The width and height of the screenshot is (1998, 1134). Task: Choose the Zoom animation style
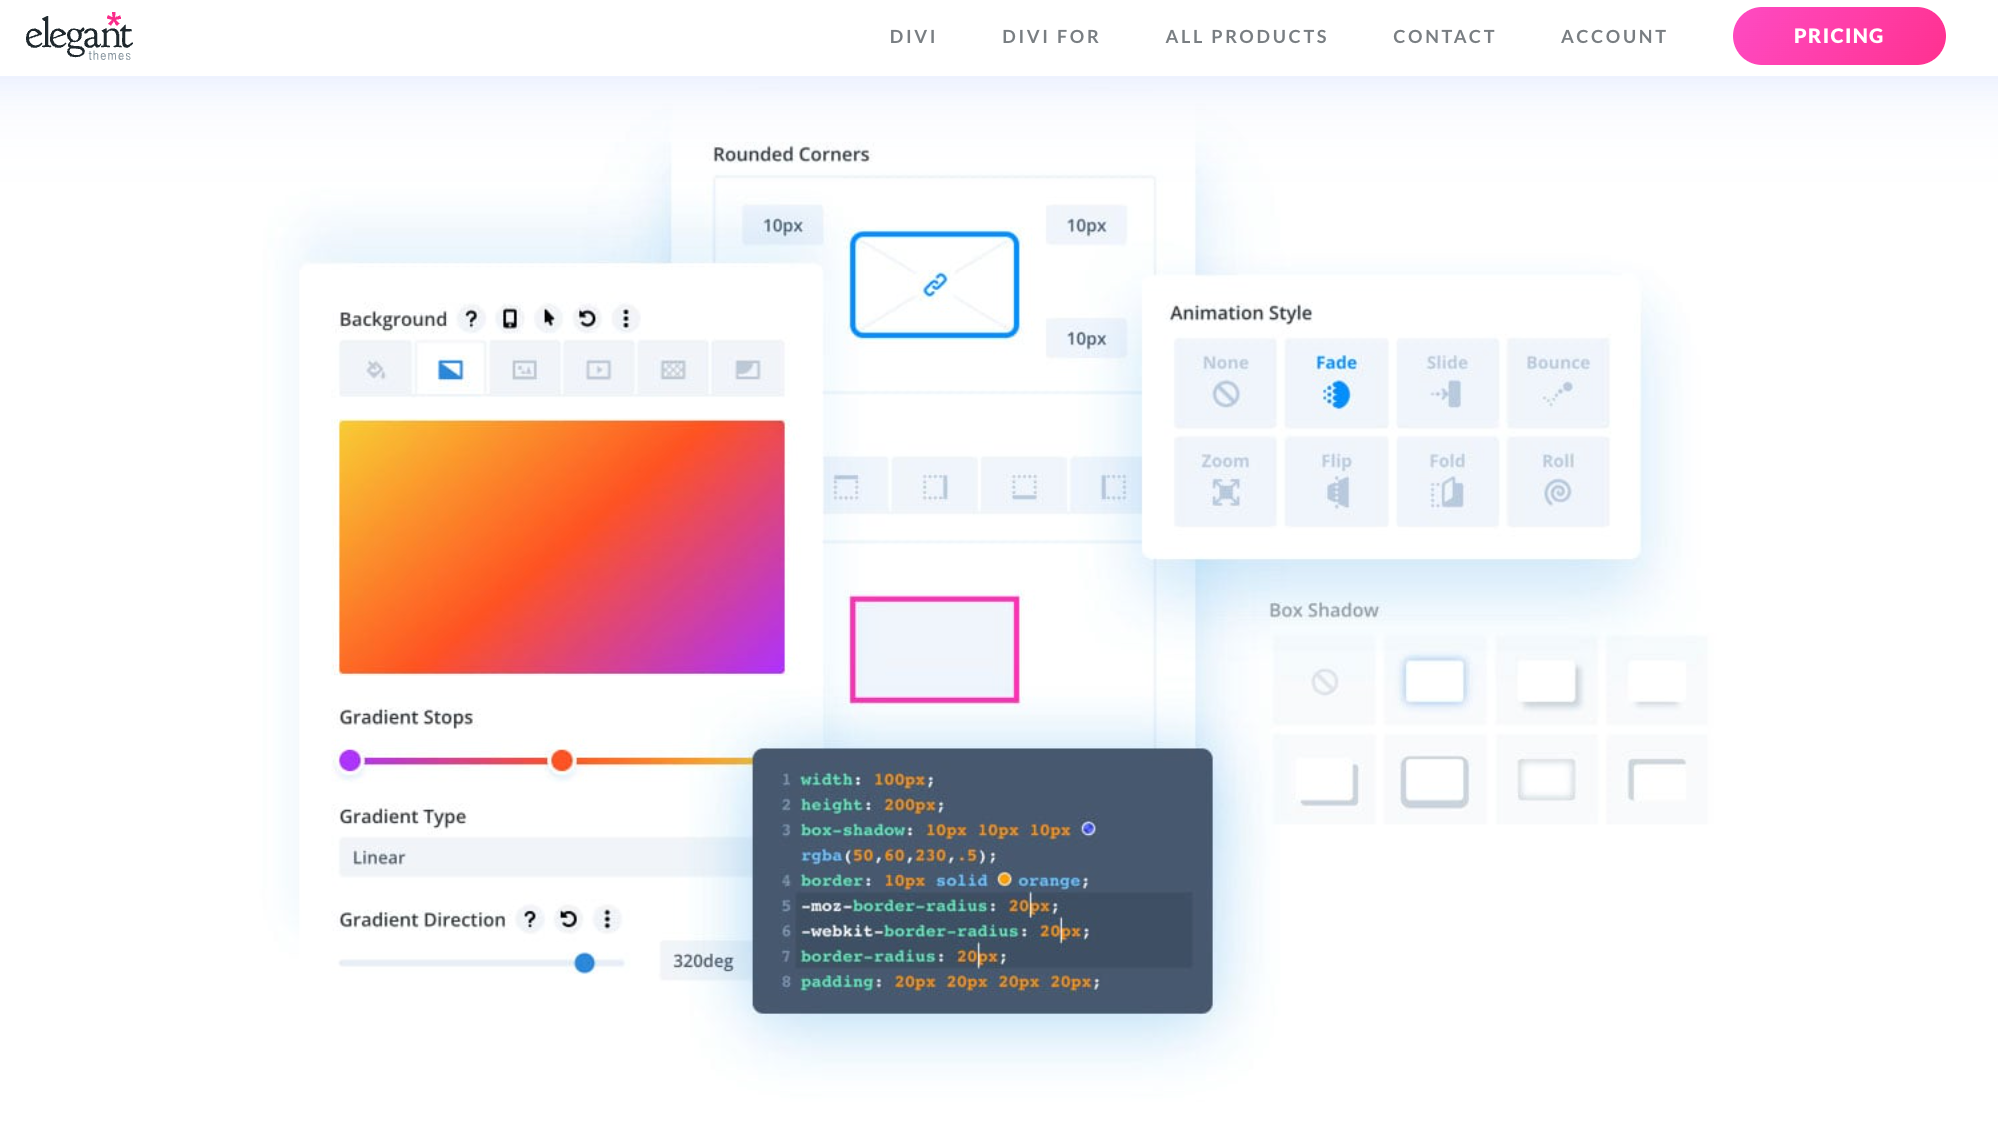pos(1225,480)
